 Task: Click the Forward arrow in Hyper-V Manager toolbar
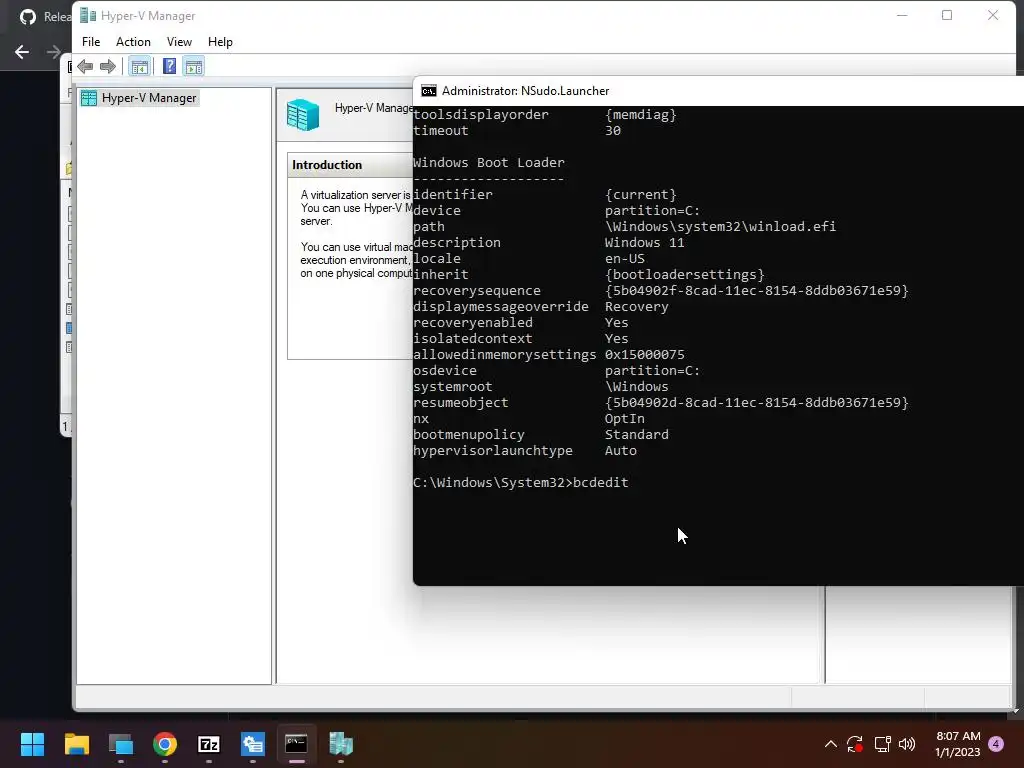pyautogui.click(x=108, y=67)
